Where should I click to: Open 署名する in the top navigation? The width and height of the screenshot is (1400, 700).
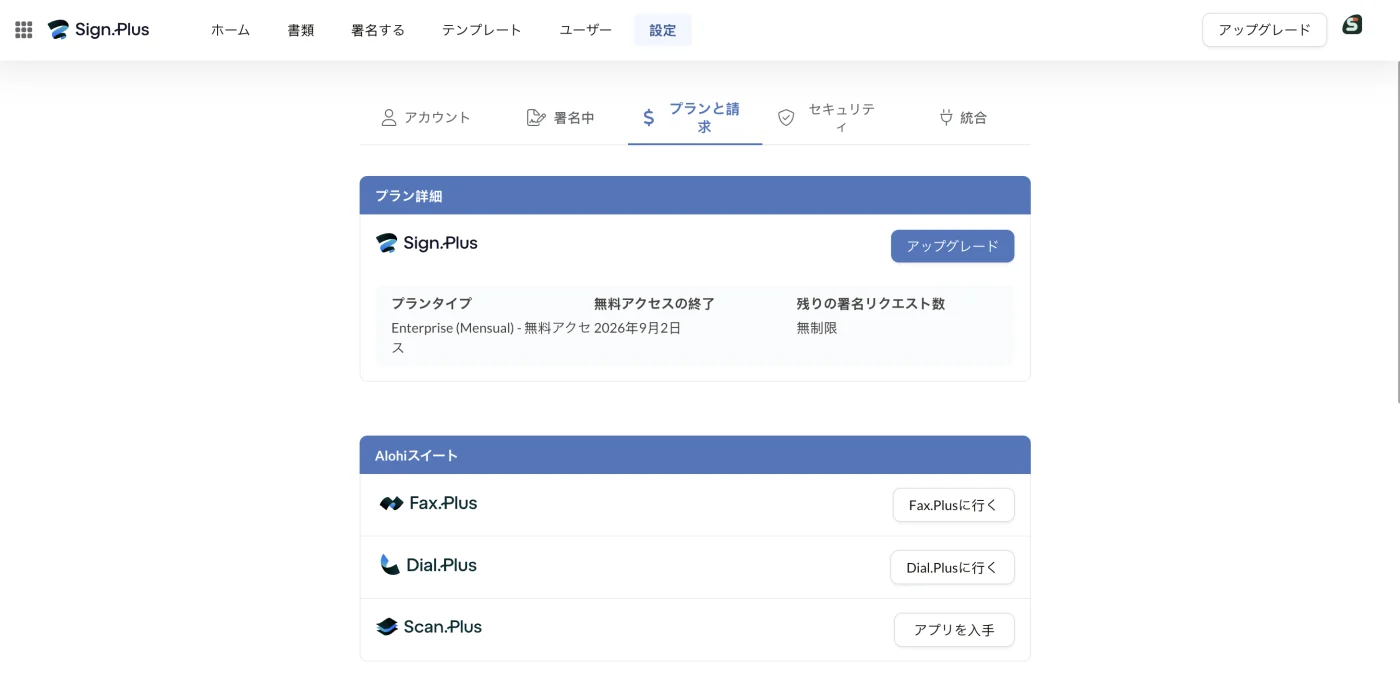click(378, 30)
